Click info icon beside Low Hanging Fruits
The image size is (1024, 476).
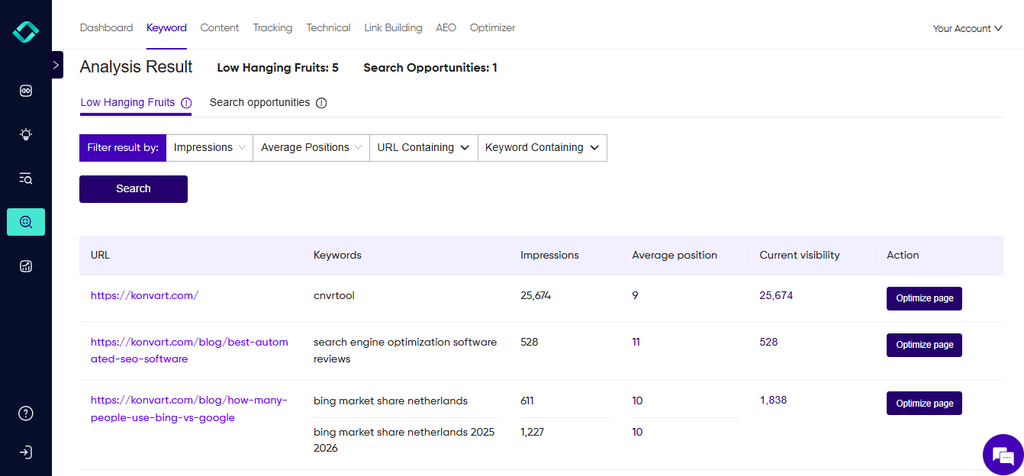(186, 103)
